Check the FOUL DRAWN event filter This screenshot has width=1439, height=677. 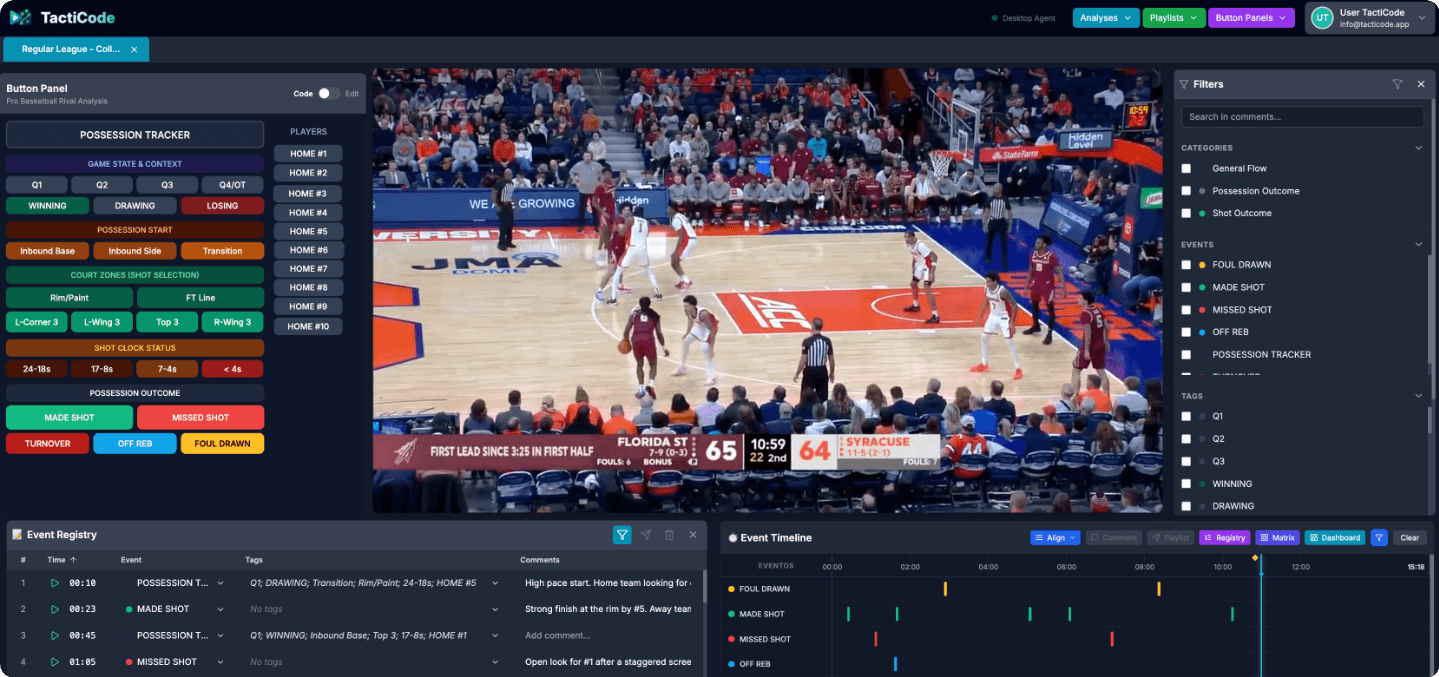[x=1186, y=265]
